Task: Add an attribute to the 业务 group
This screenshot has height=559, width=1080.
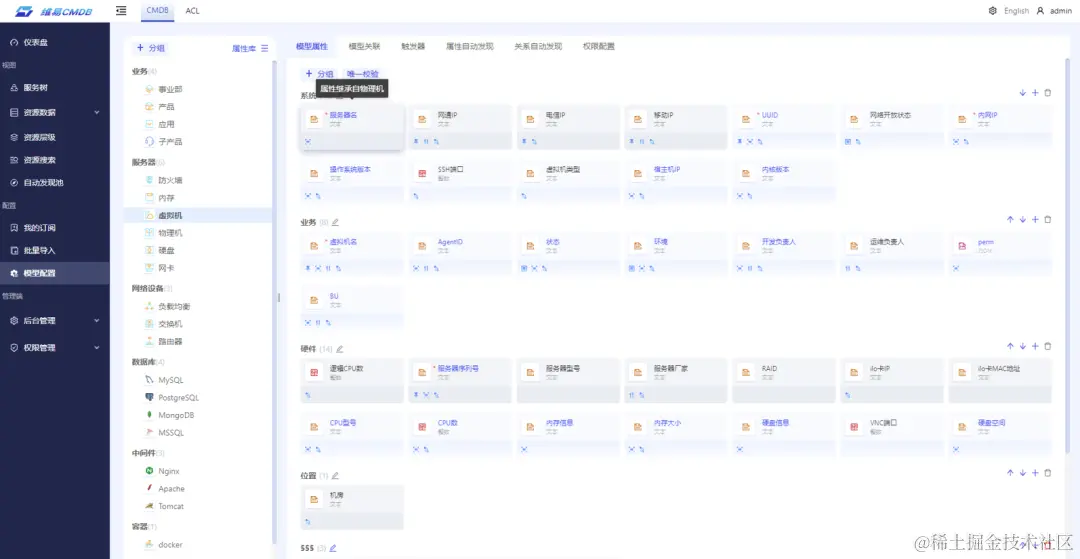Action: [x=1035, y=219]
